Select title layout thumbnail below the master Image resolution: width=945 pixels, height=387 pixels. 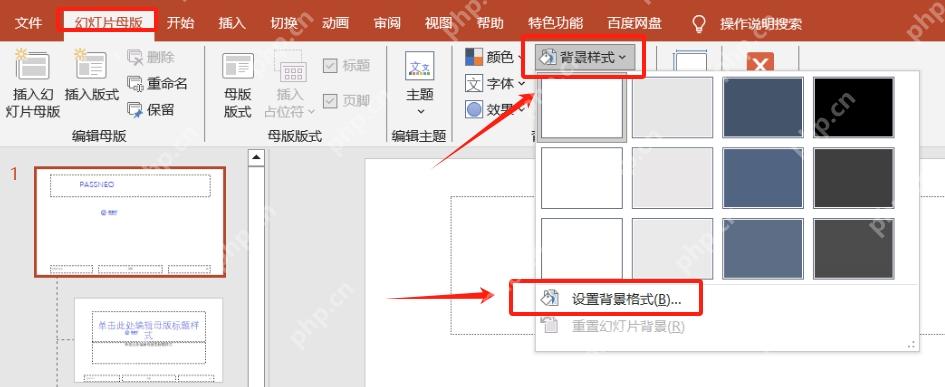[149, 341]
